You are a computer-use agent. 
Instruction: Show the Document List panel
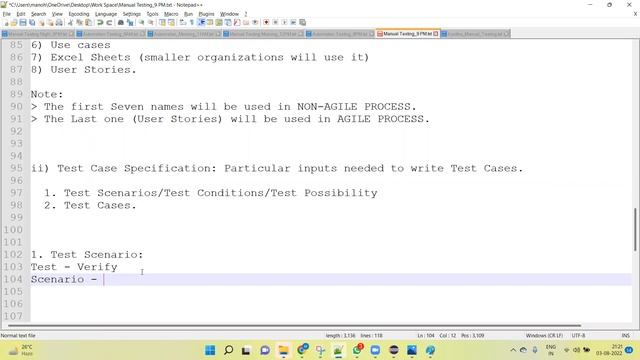[228, 22]
